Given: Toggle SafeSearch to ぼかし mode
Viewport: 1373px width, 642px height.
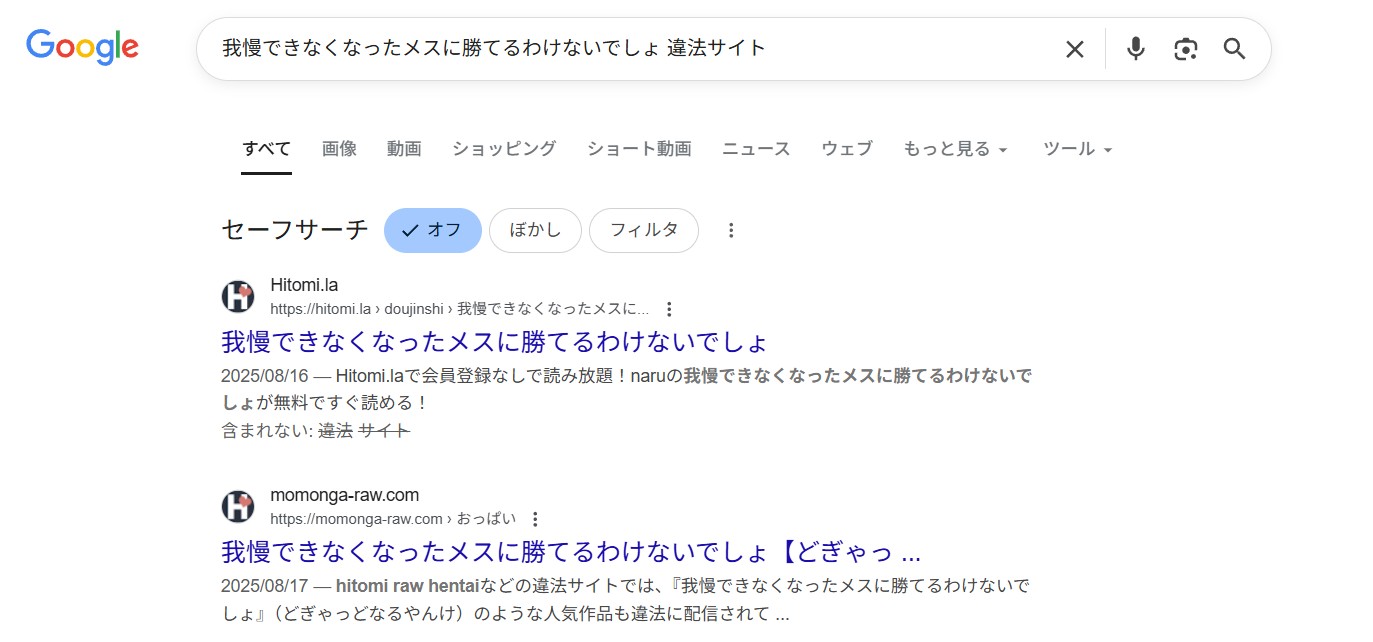Looking at the screenshot, I should click(x=535, y=230).
